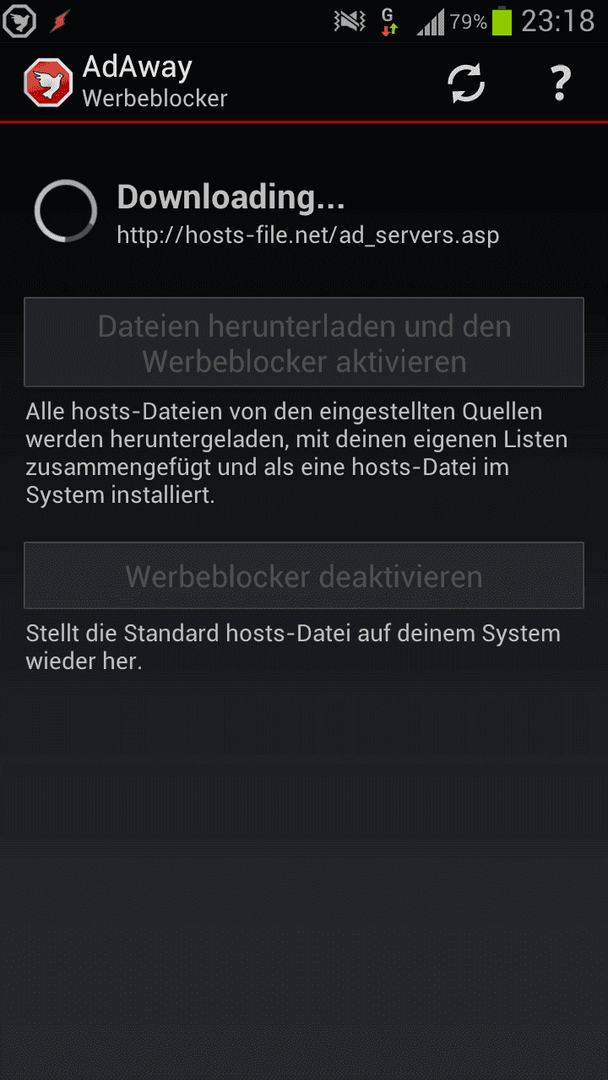
Task: Tap the 79% battery percentage text
Action: [468, 22]
